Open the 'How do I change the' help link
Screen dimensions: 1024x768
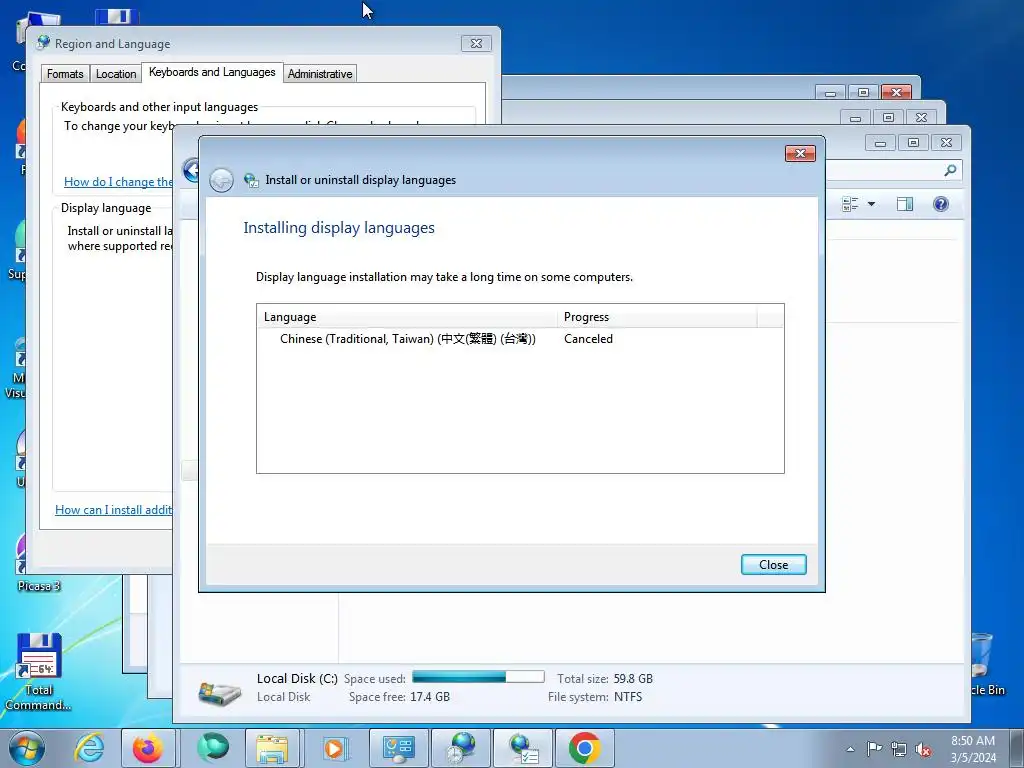(x=118, y=182)
